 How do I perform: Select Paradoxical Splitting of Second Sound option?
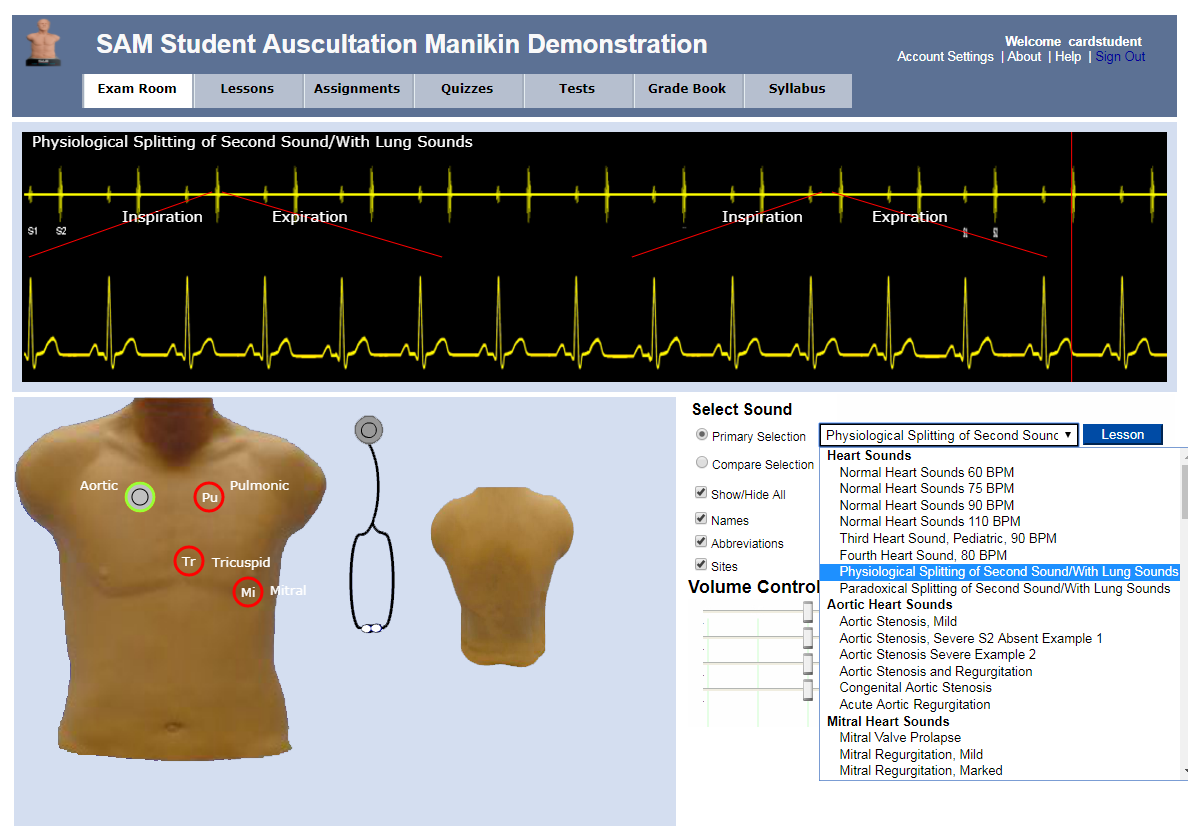[x=1005, y=588]
